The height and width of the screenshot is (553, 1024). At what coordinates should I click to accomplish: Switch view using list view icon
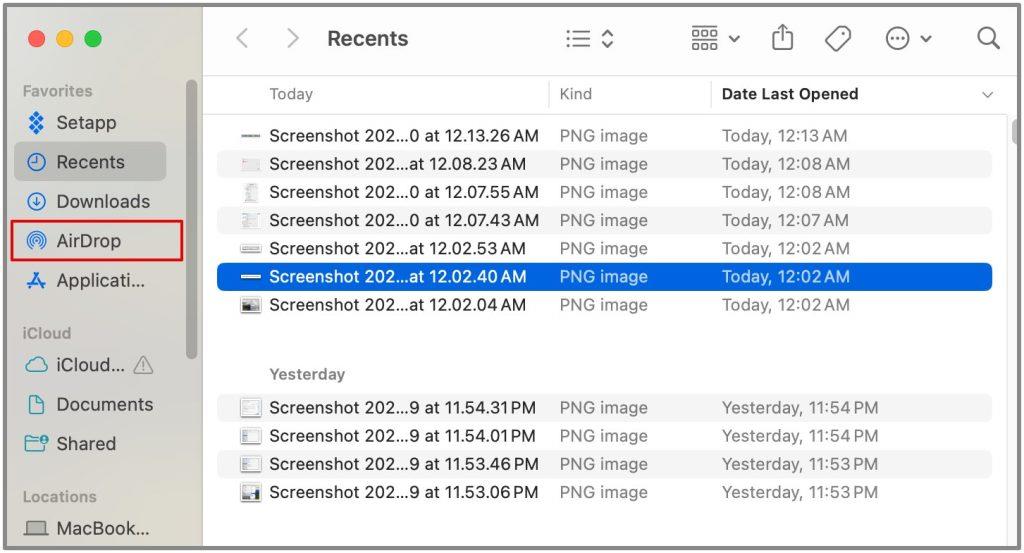[578, 39]
